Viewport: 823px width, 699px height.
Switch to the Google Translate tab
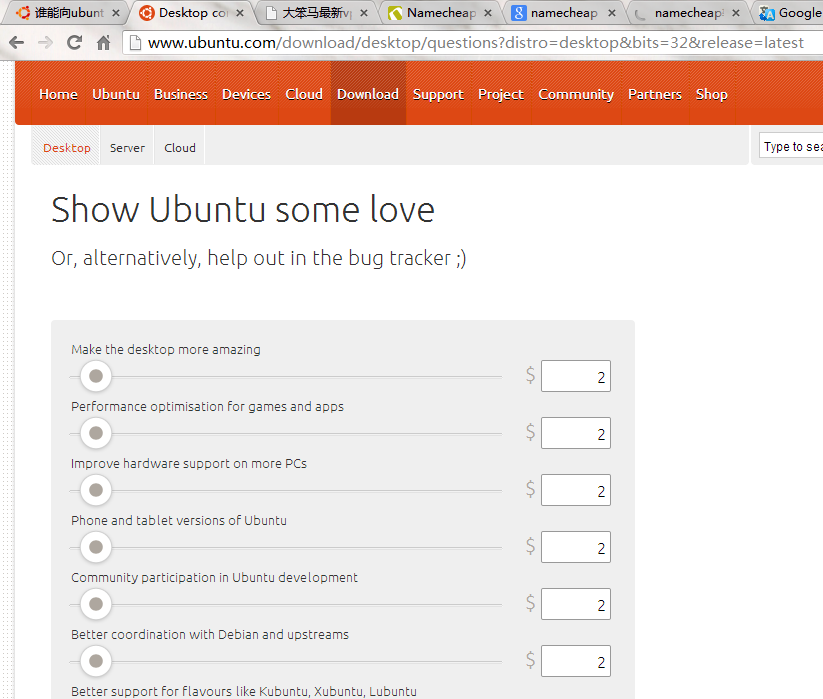pyautogui.click(x=790, y=13)
